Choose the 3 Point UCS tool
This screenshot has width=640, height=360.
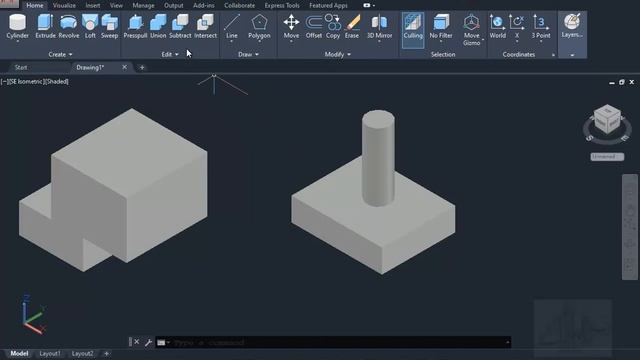point(540,27)
